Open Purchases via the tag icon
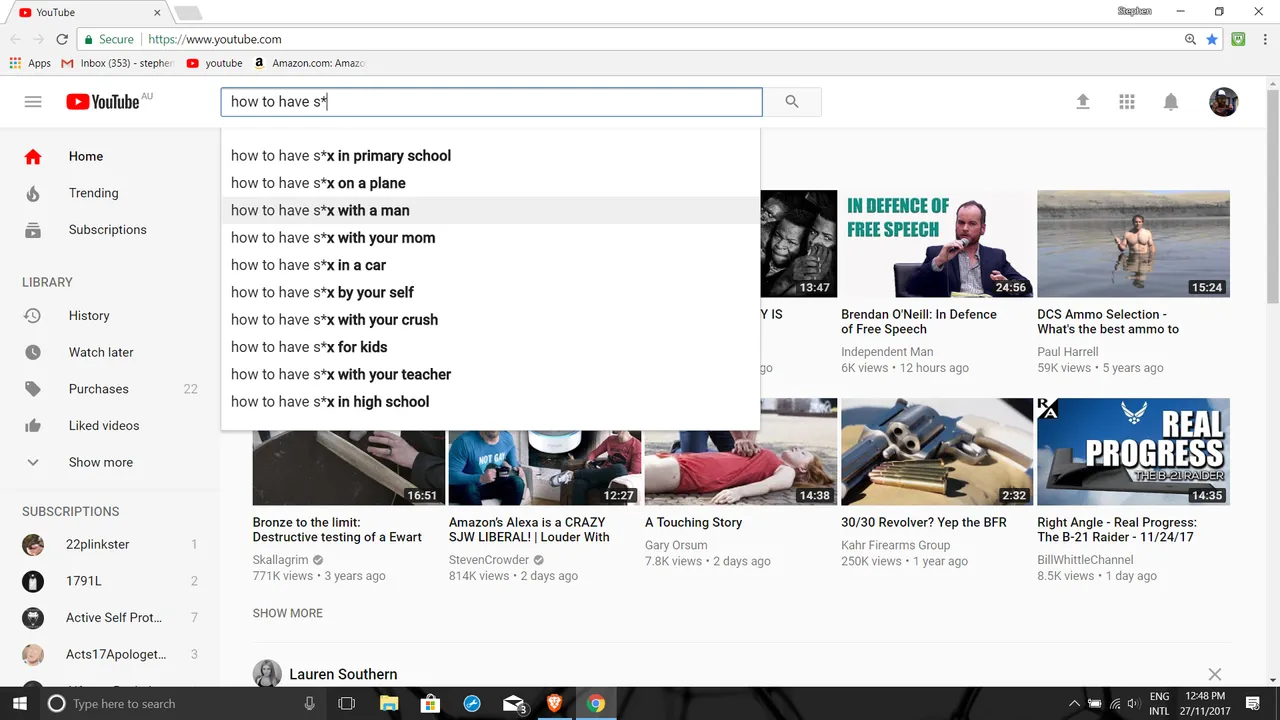1280x720 pixels. (x=33, y=389)
